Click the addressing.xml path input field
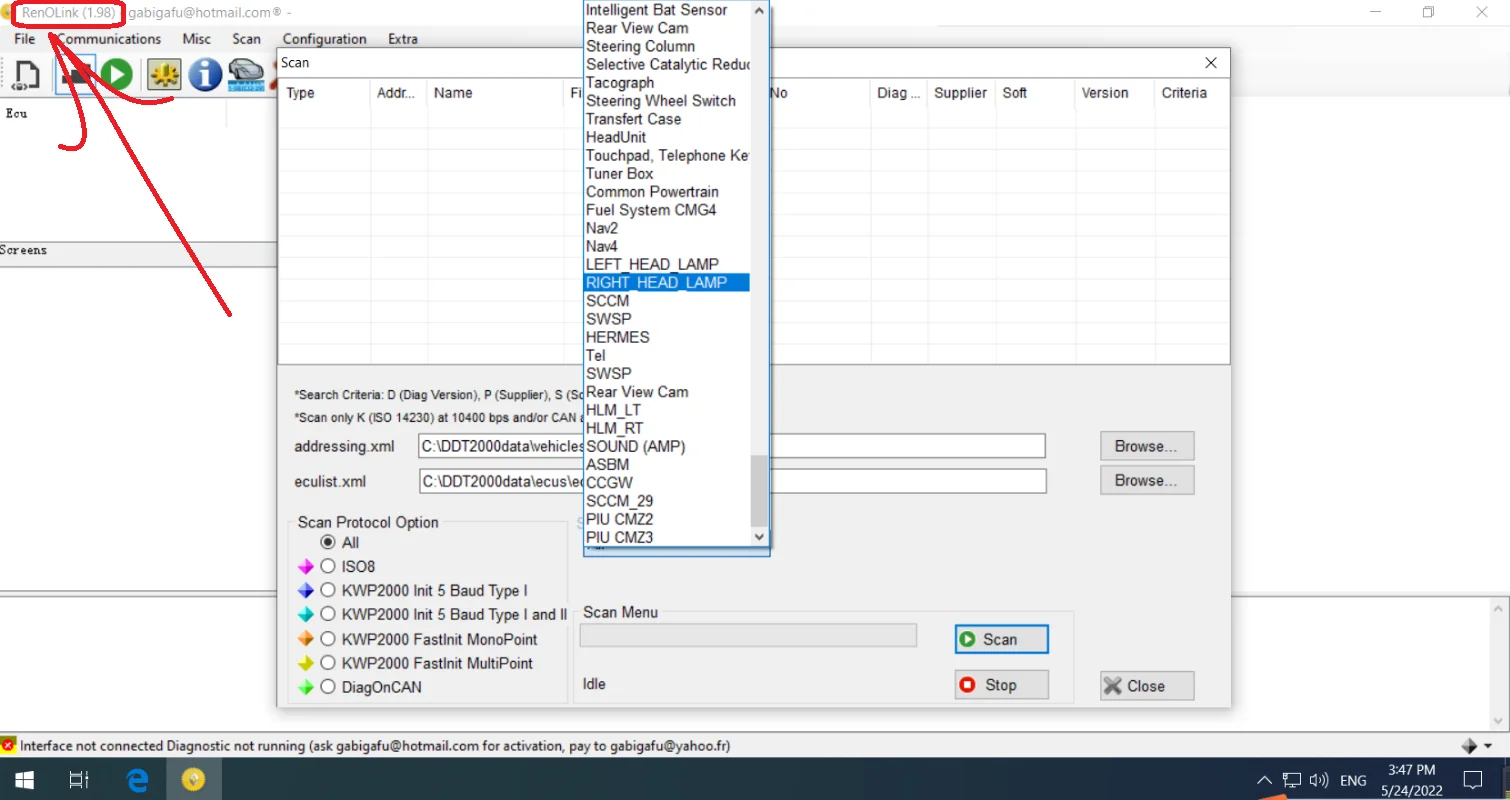 (732, 446)
